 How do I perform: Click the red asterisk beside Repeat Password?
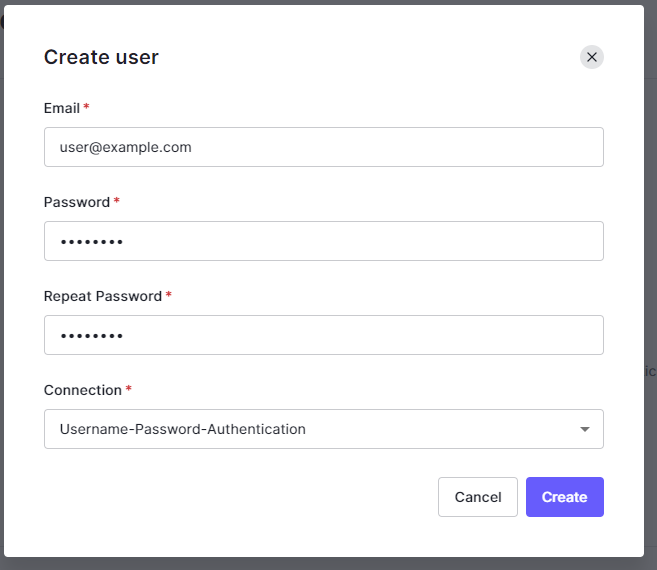click(x=168, y=295)
